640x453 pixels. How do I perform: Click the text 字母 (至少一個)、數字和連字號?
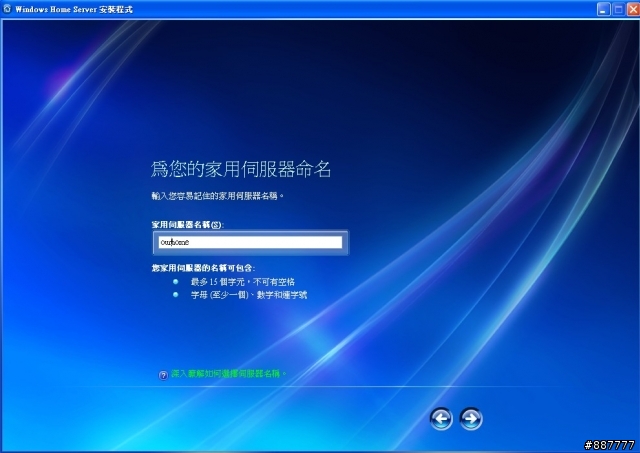click(x=249, y=295)
